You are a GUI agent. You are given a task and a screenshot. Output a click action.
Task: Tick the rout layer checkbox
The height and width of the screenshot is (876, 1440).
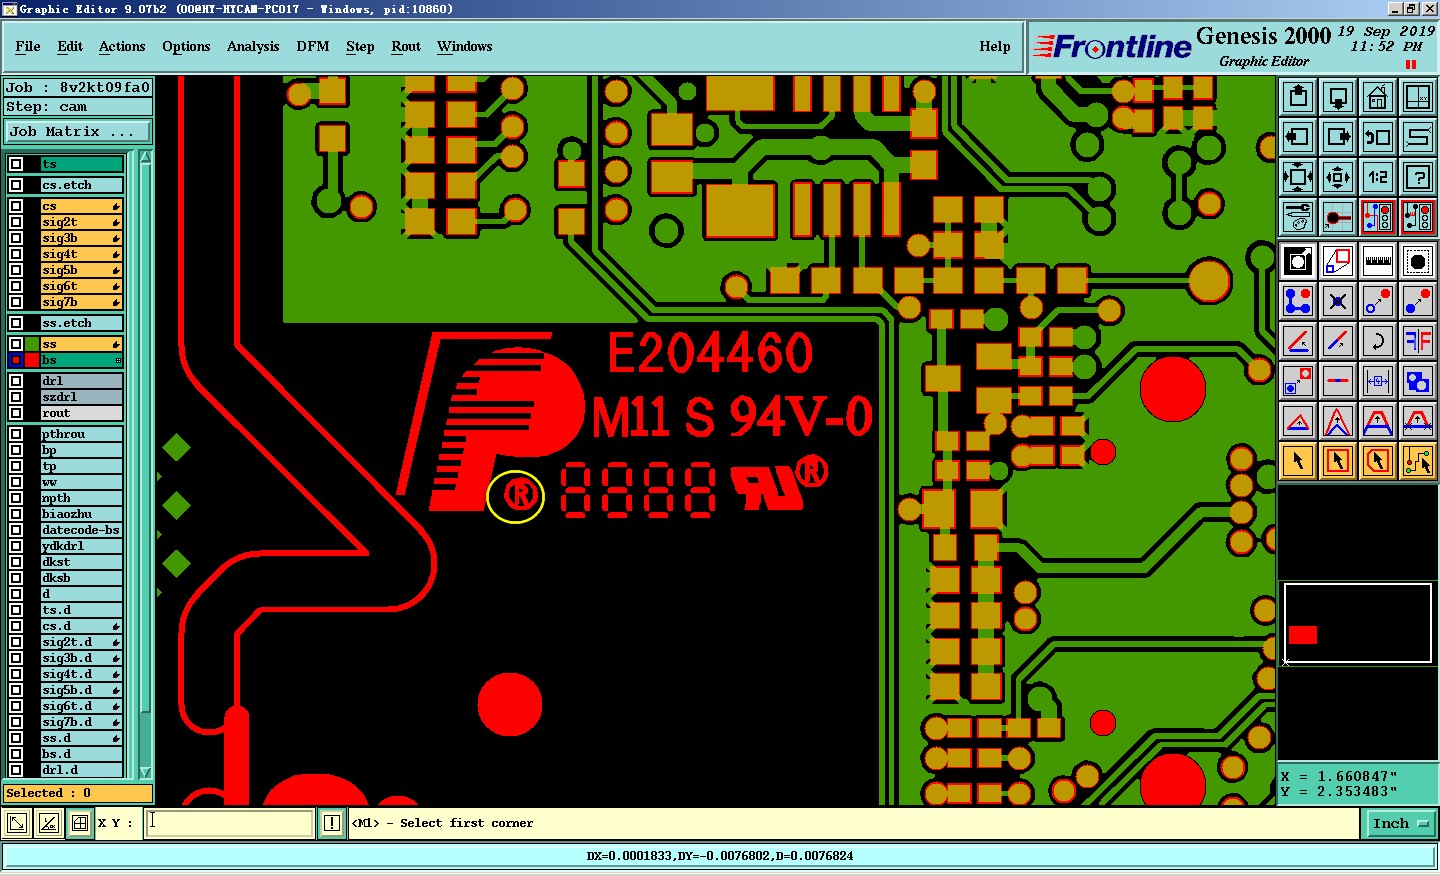click(16, 413)
